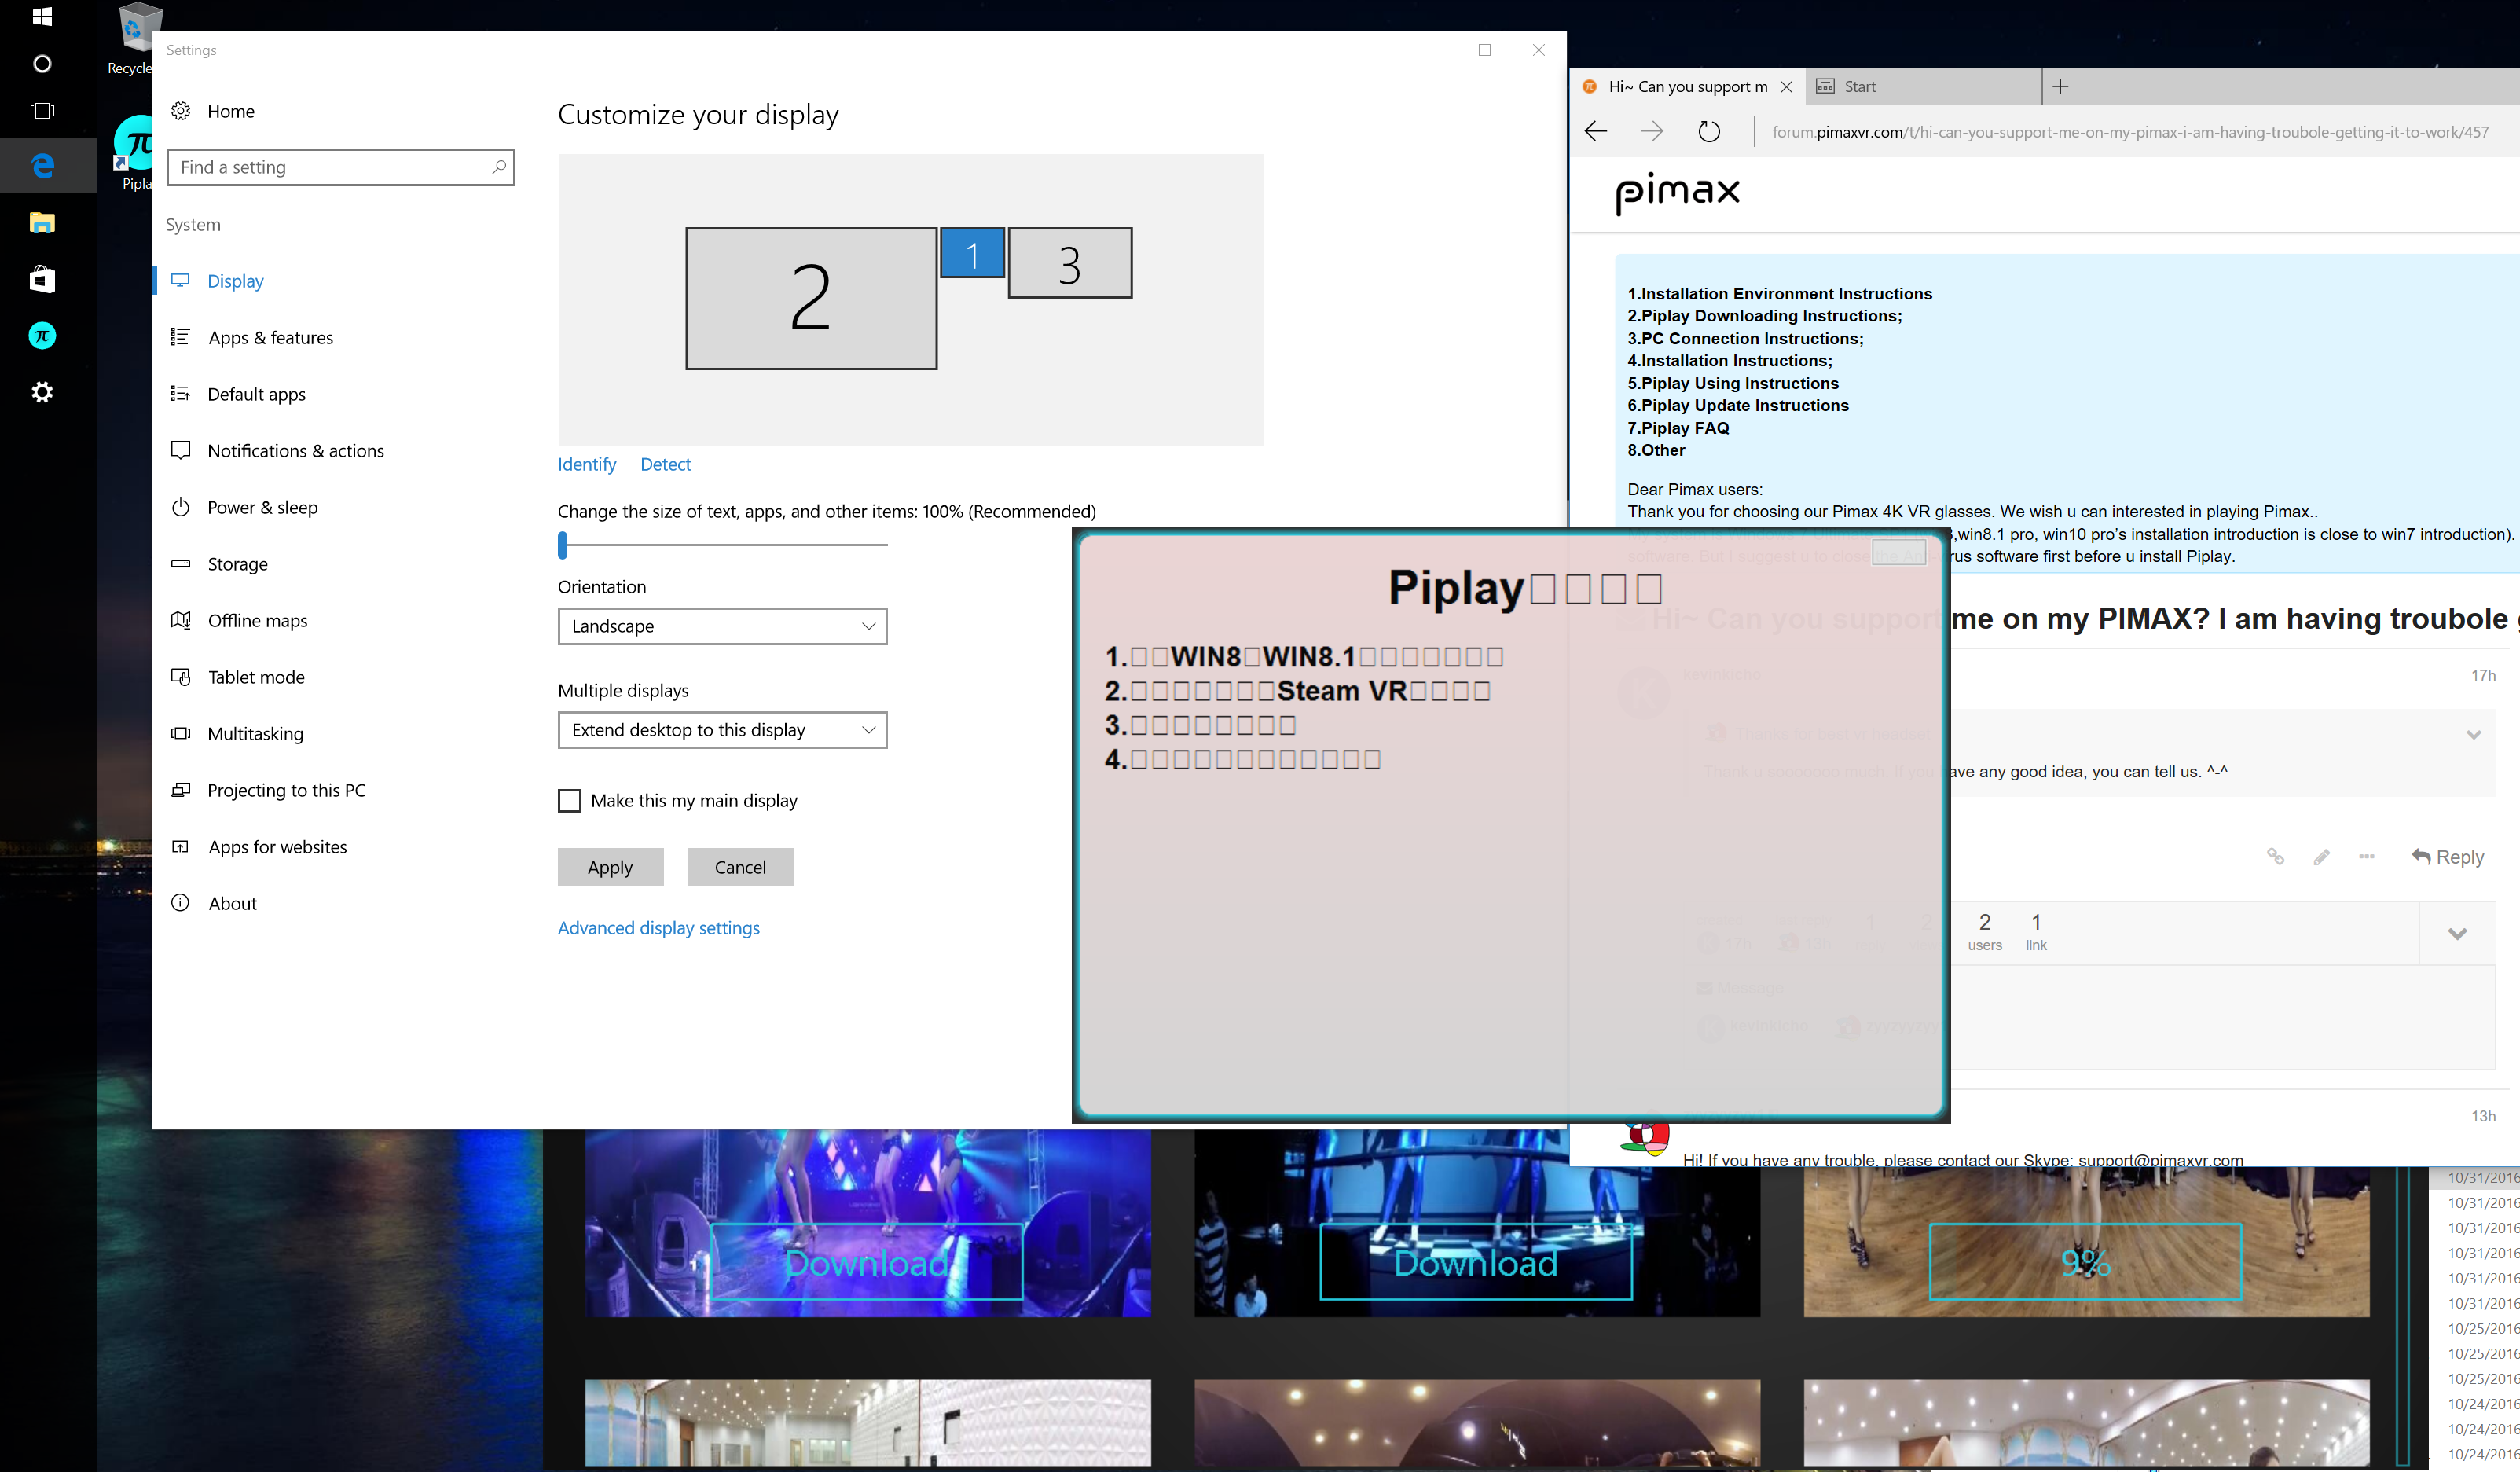Open Cortana search circle icon
2520x1472 pixels.
click(x=42, y=64)
